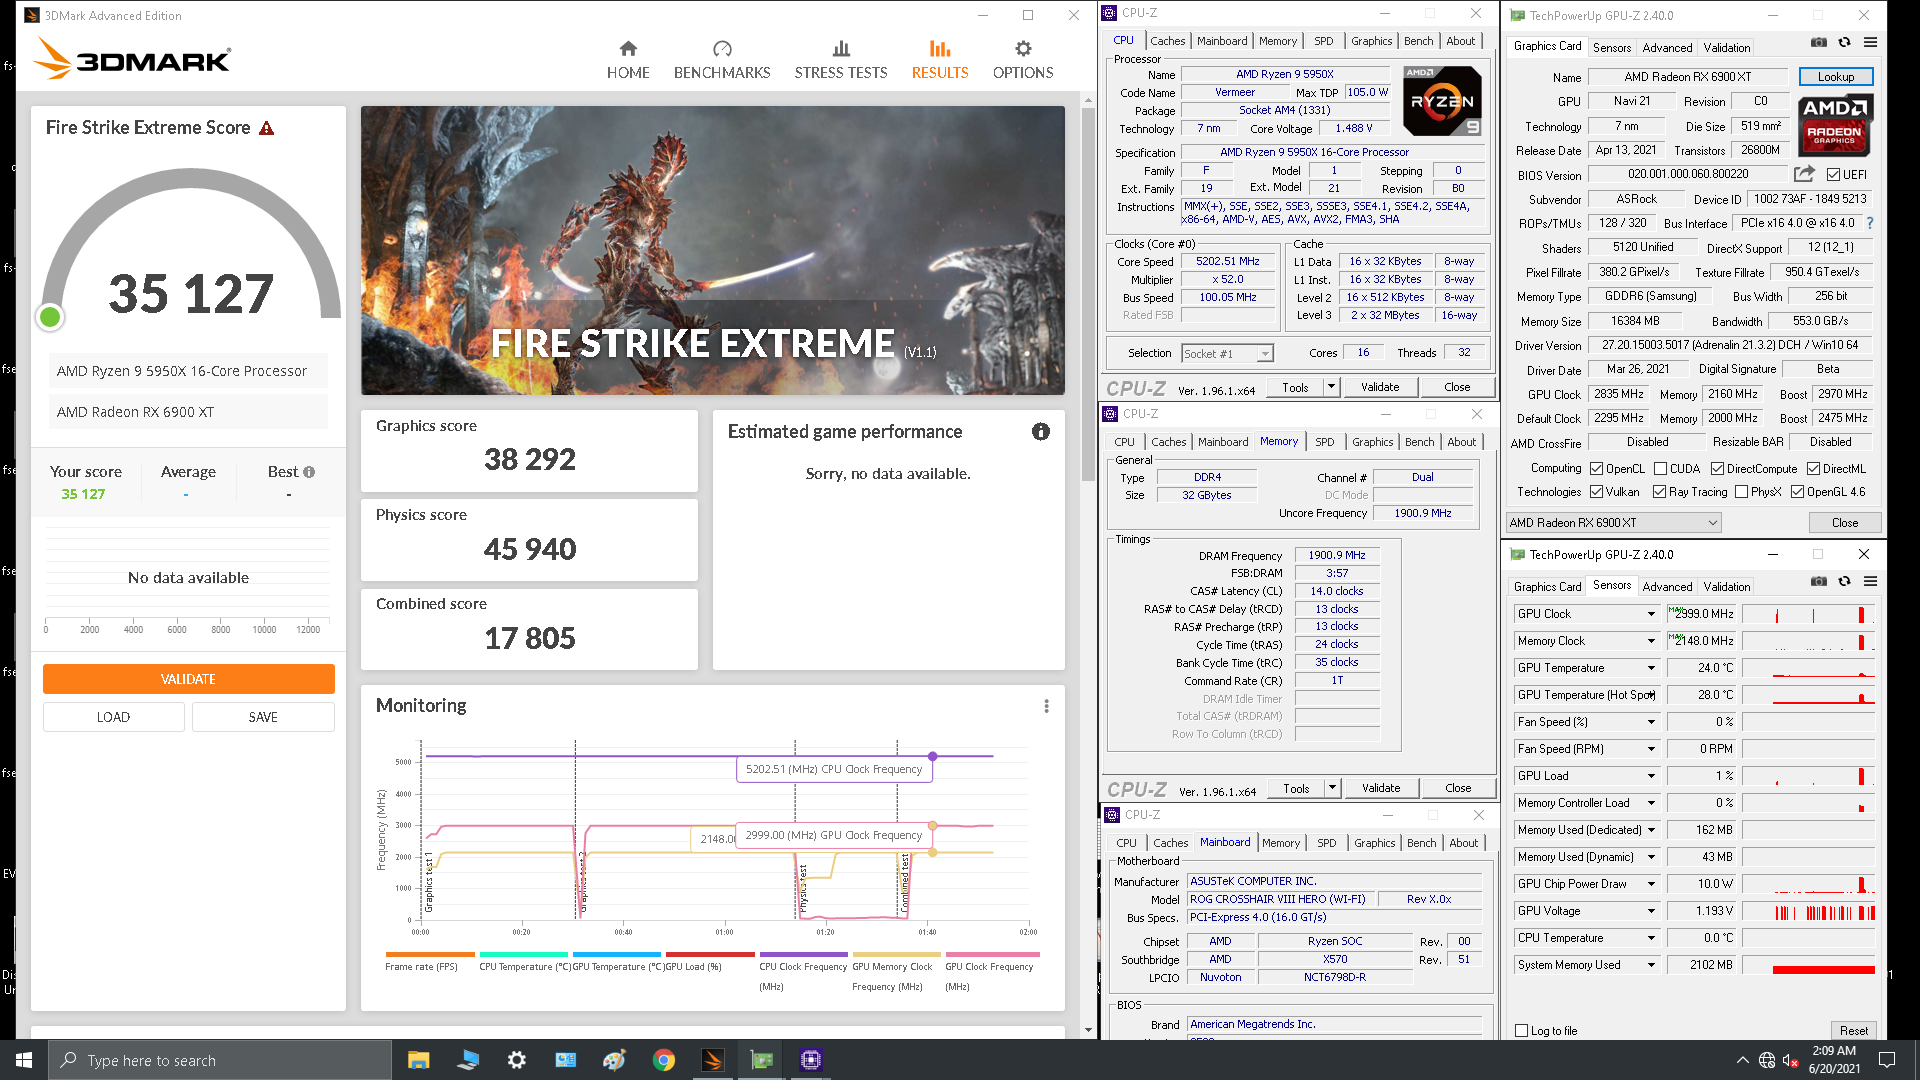The width and height of the screenshot is (1920, 1080).
Task: Click the Settings gear on the taskbar
Action: point(516,1060)
